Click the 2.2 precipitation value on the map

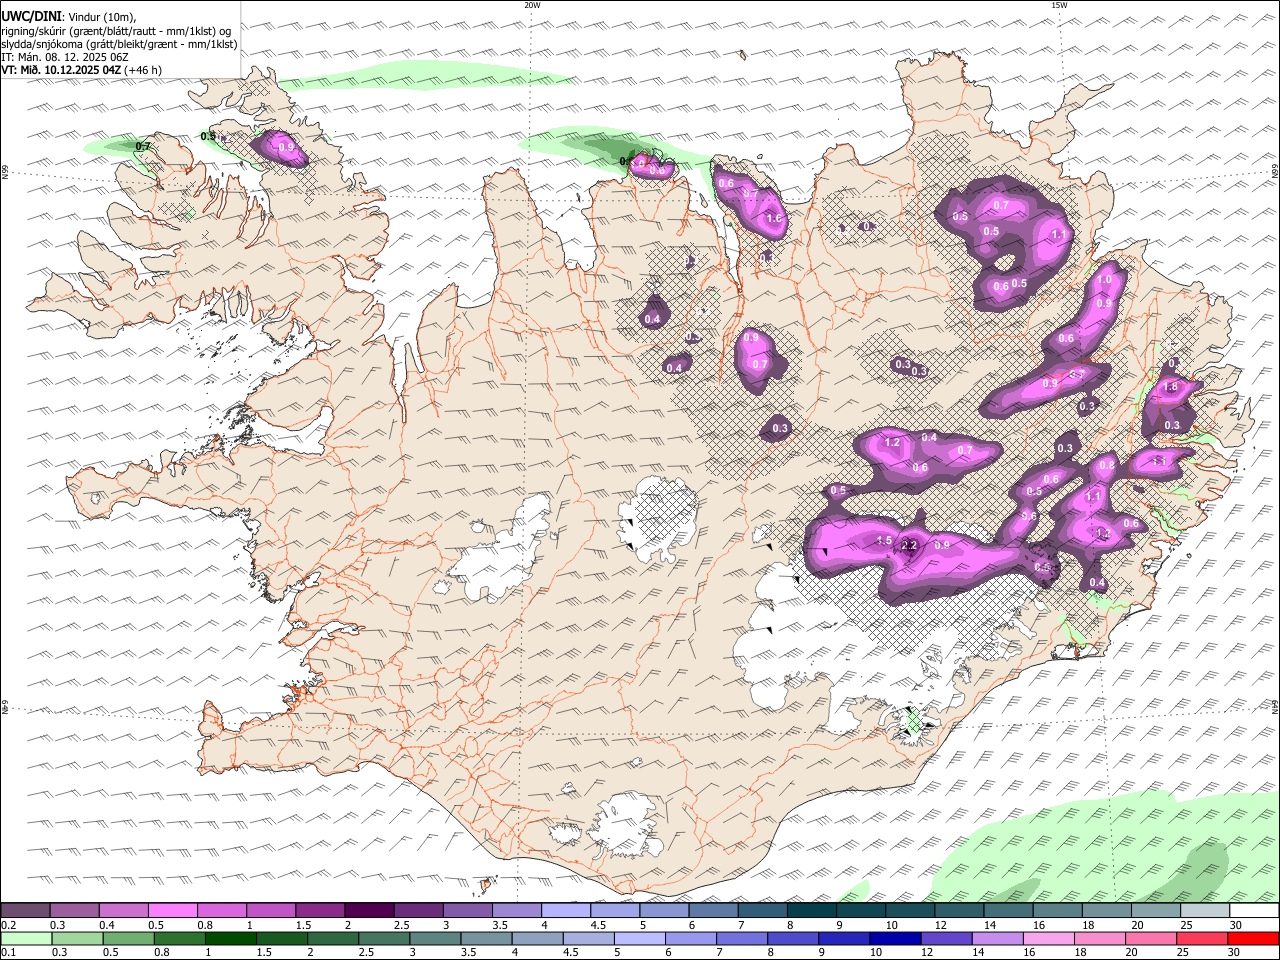pyautogui.click(x=909, y=546)
